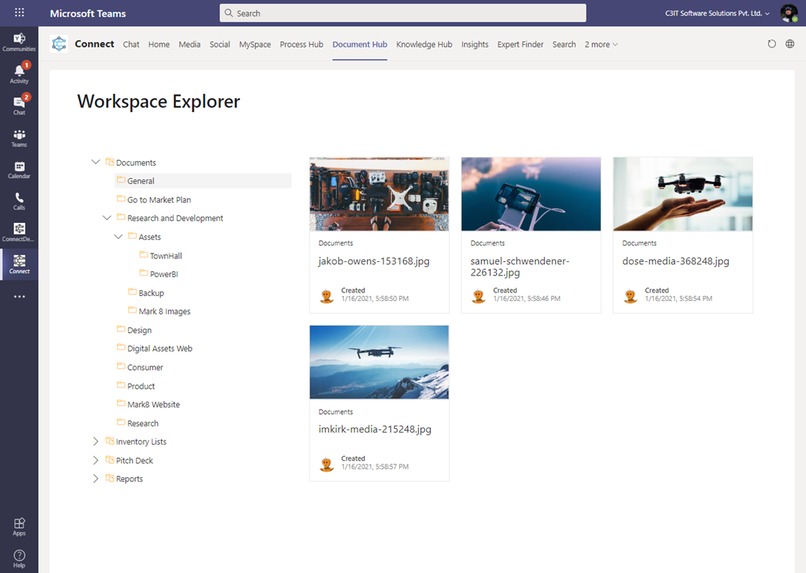The width and height of the screenshot is (806, 573).
Task: Open the ConnectDe... app icon
Action: pos(19,232)
